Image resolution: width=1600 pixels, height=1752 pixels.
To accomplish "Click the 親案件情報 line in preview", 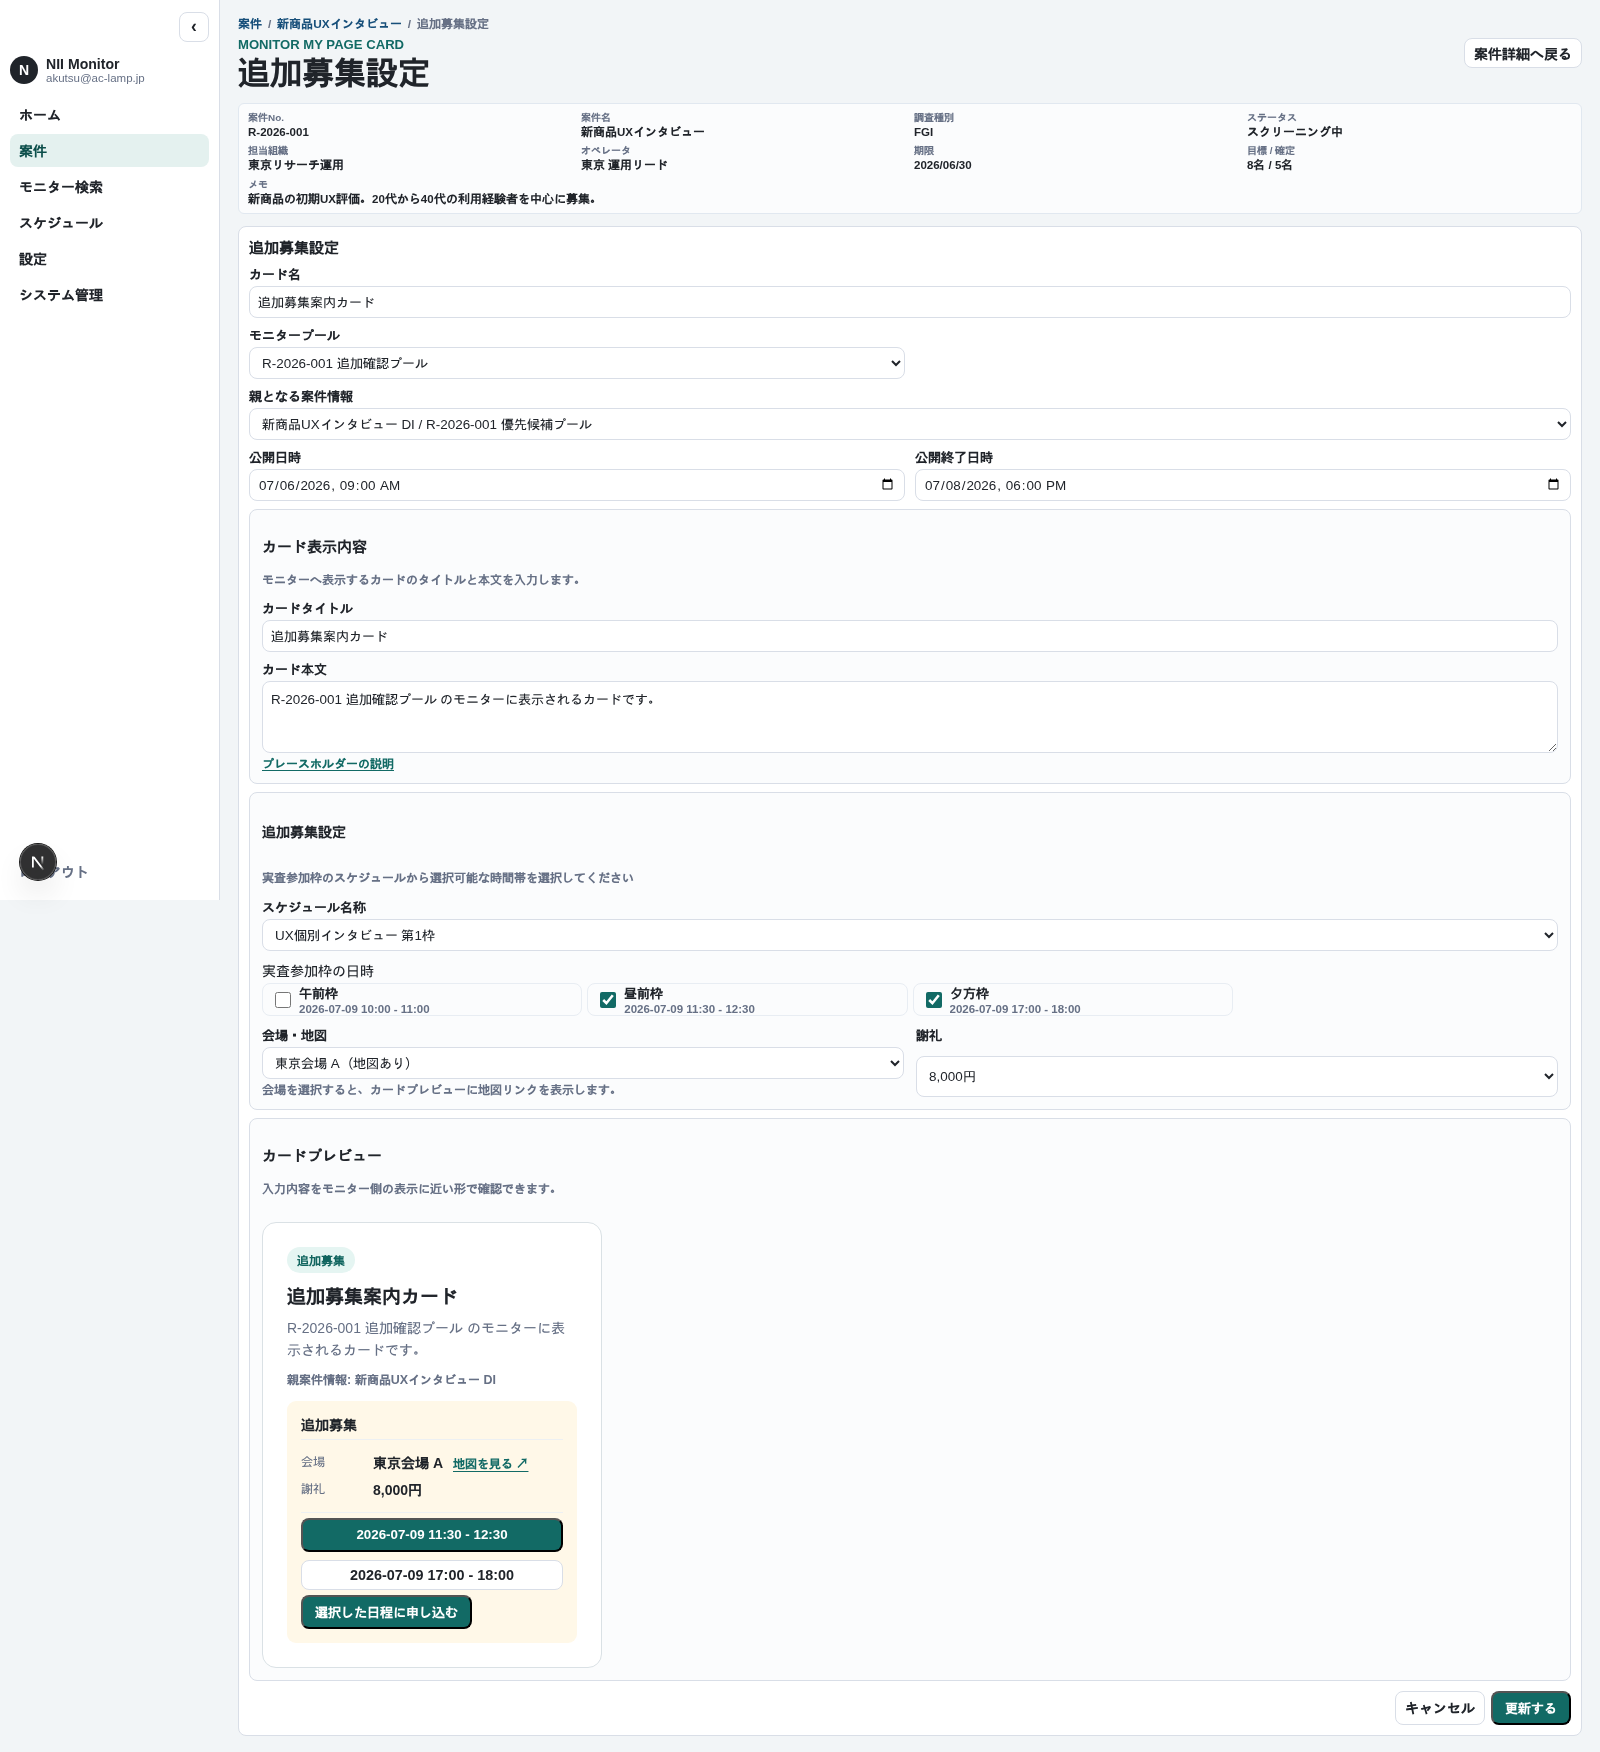I will (391, 1380).
